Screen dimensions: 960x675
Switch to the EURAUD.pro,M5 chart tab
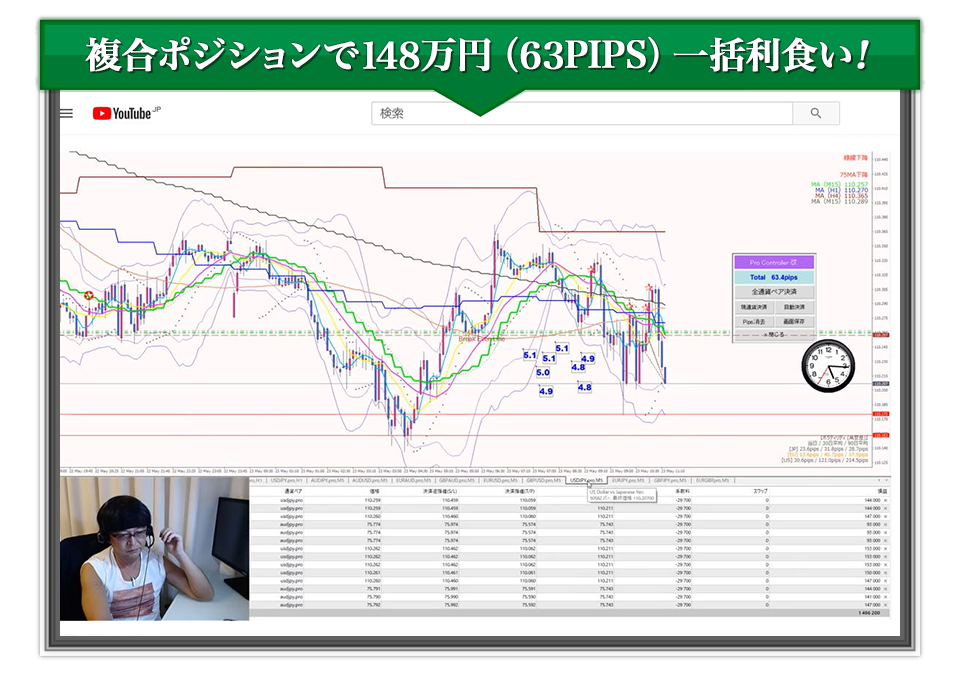[413, 480]
